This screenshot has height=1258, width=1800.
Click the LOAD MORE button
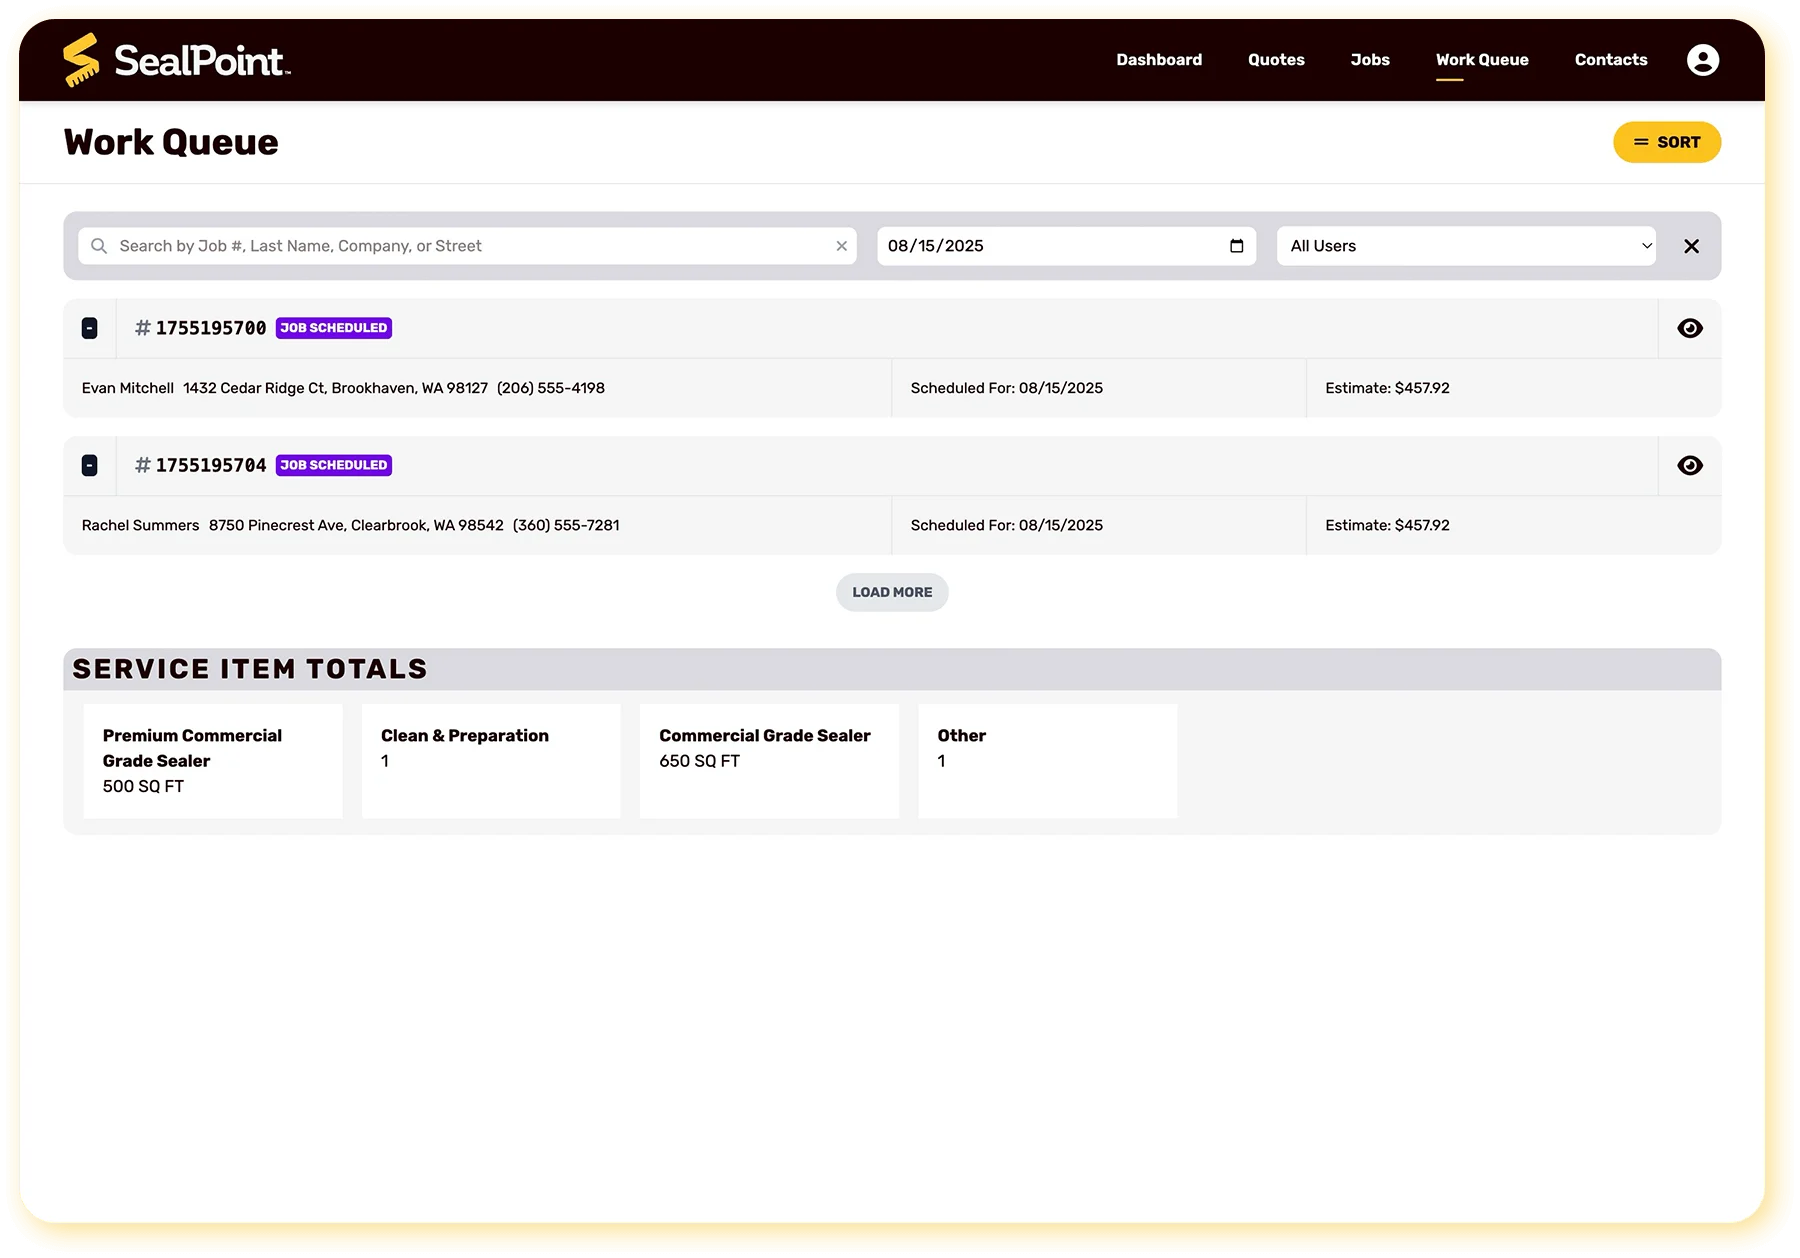[x=891, y=592]
